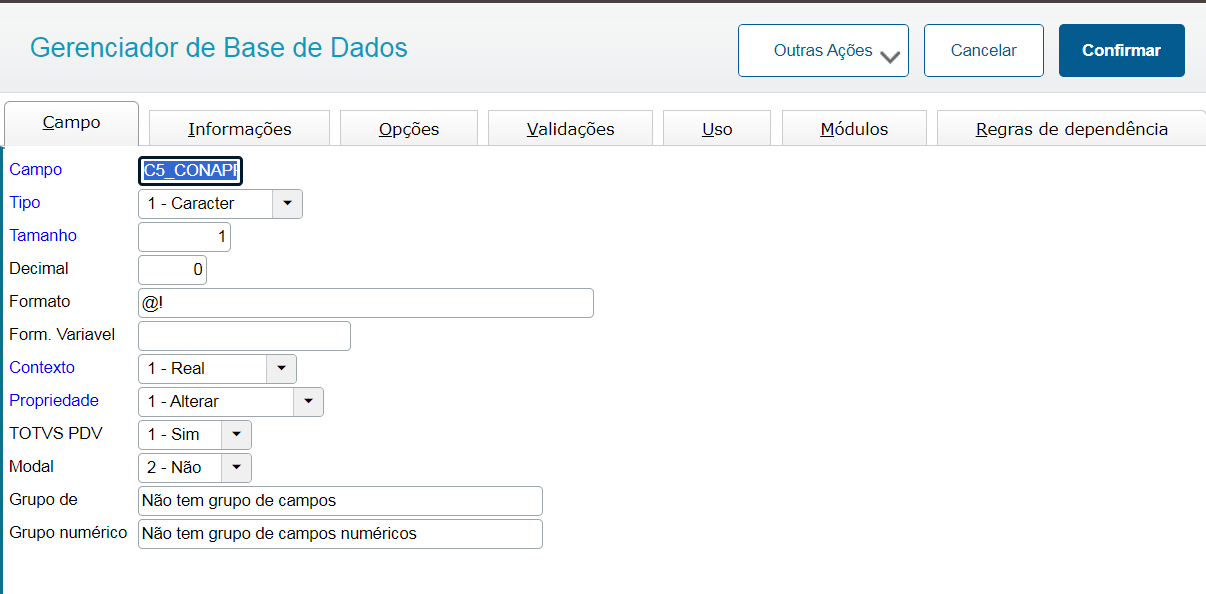
Task: Click the Decimal input field
Action: coord(172,270)
